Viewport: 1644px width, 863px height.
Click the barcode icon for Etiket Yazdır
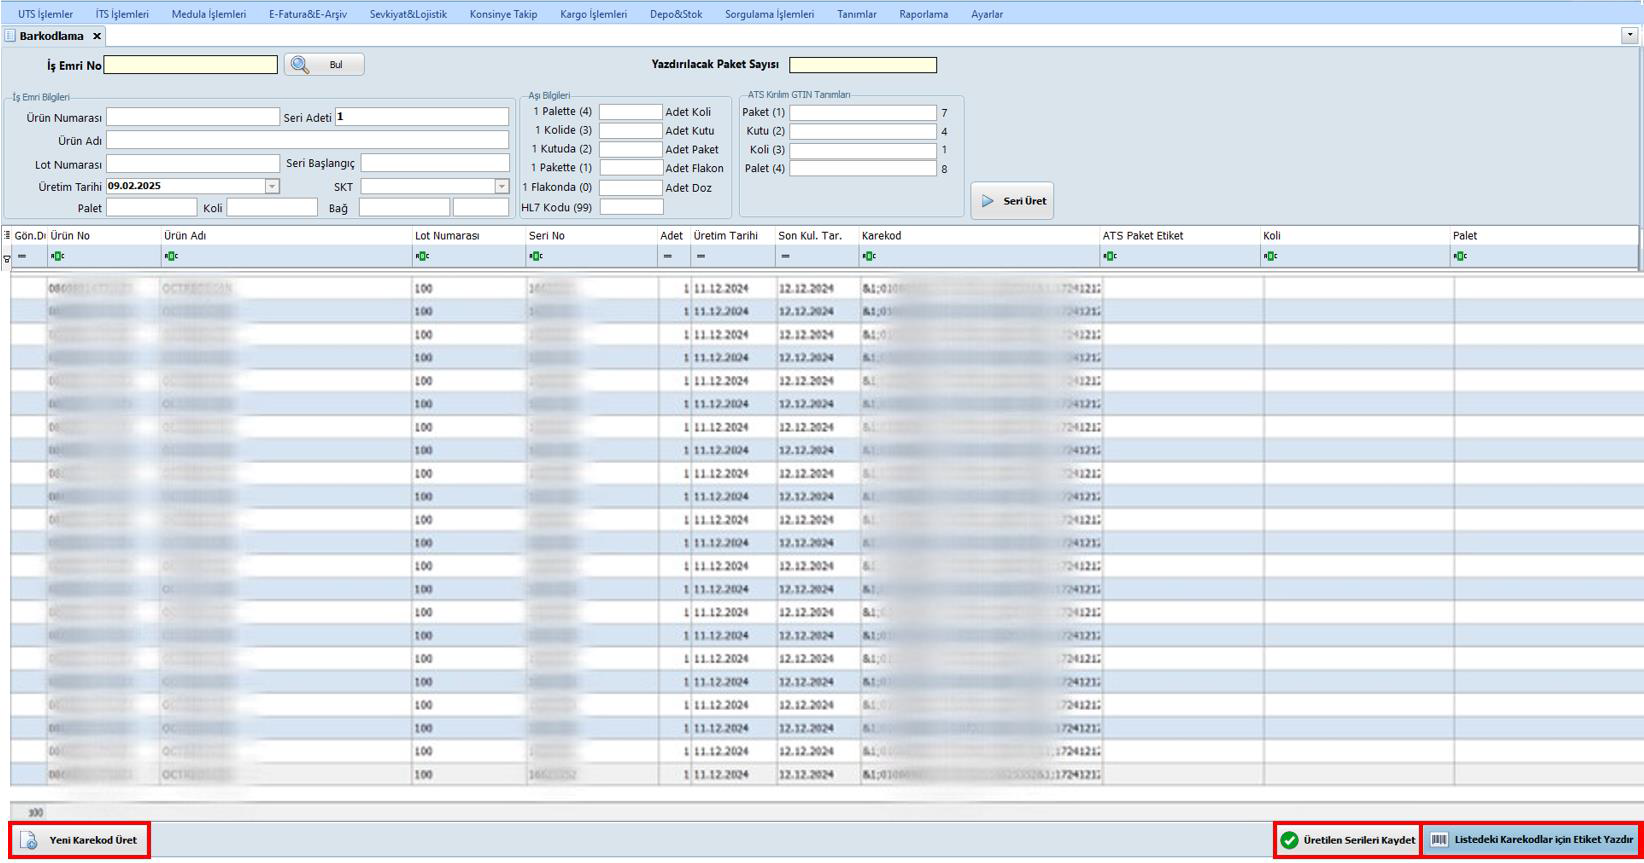point(1439,840)
